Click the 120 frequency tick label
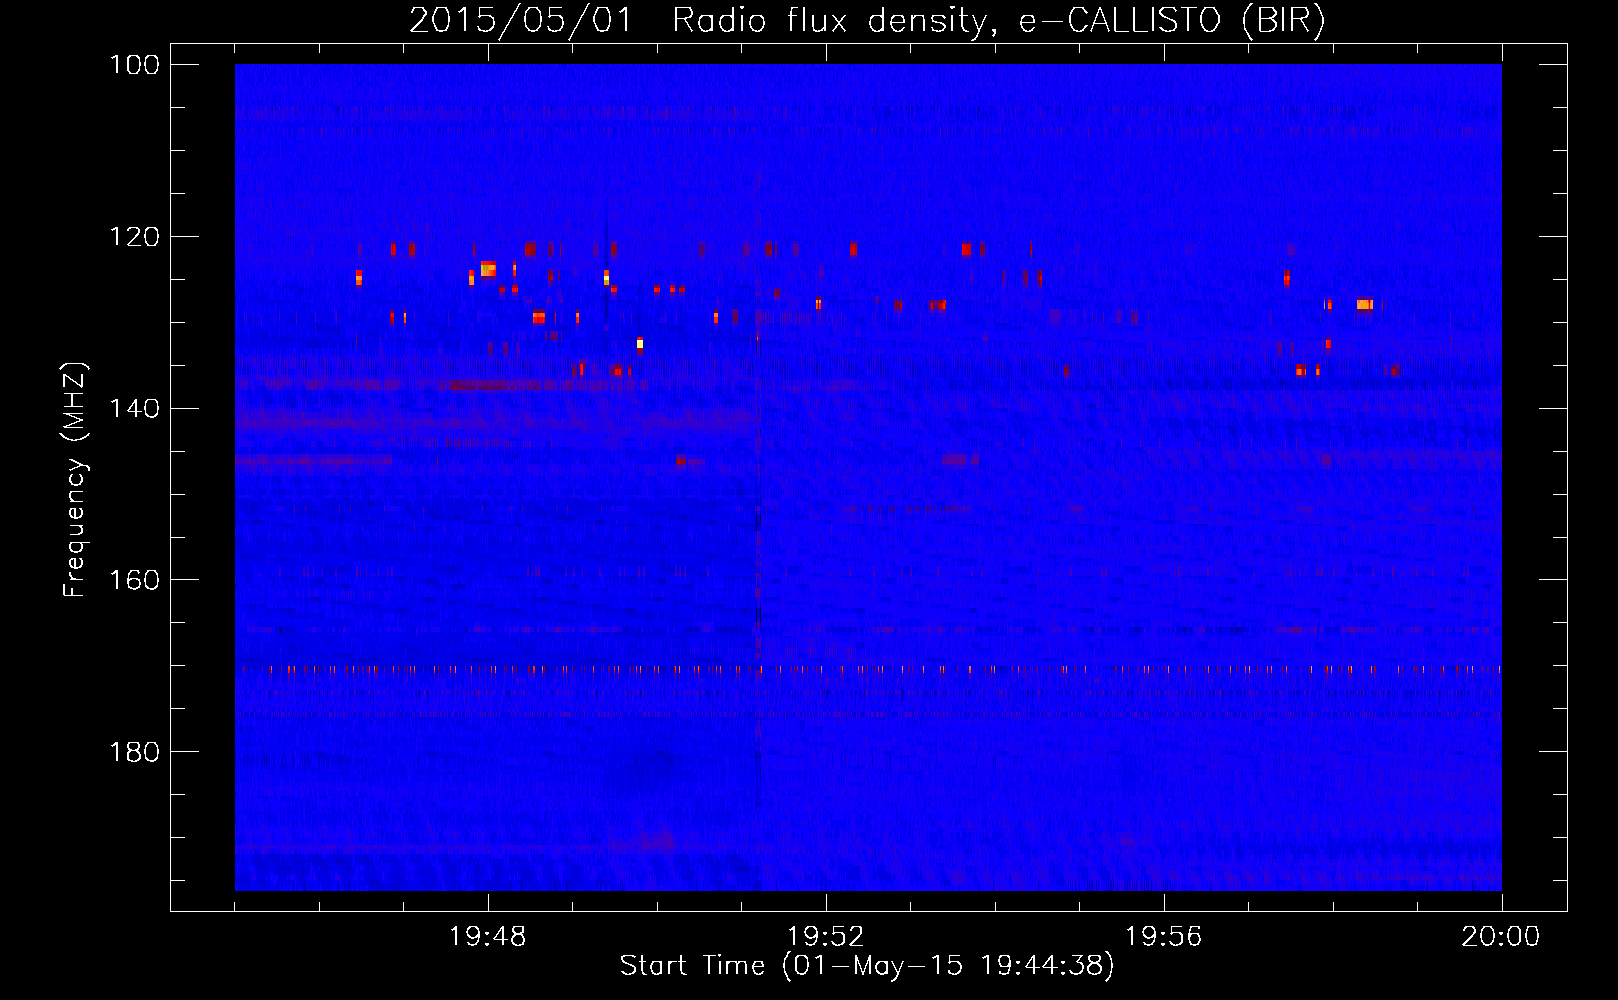This screenshot has width=1618, height=1000. point(134,237)
